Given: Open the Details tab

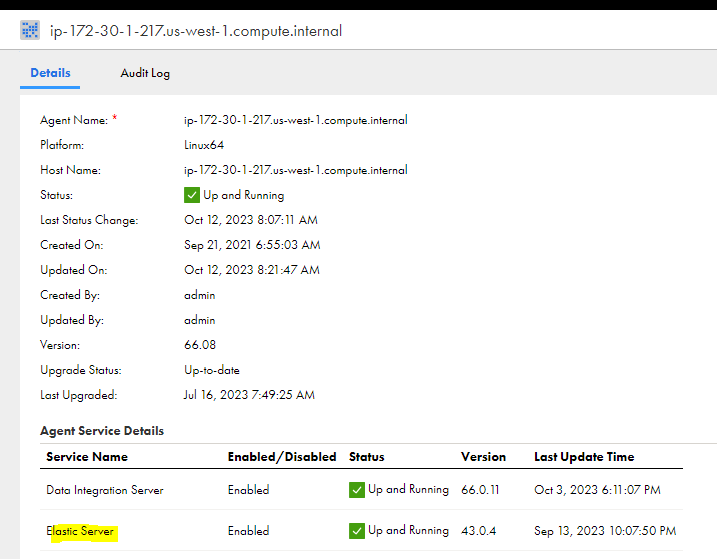Looking at the screenshot, I should click(50, 73).
